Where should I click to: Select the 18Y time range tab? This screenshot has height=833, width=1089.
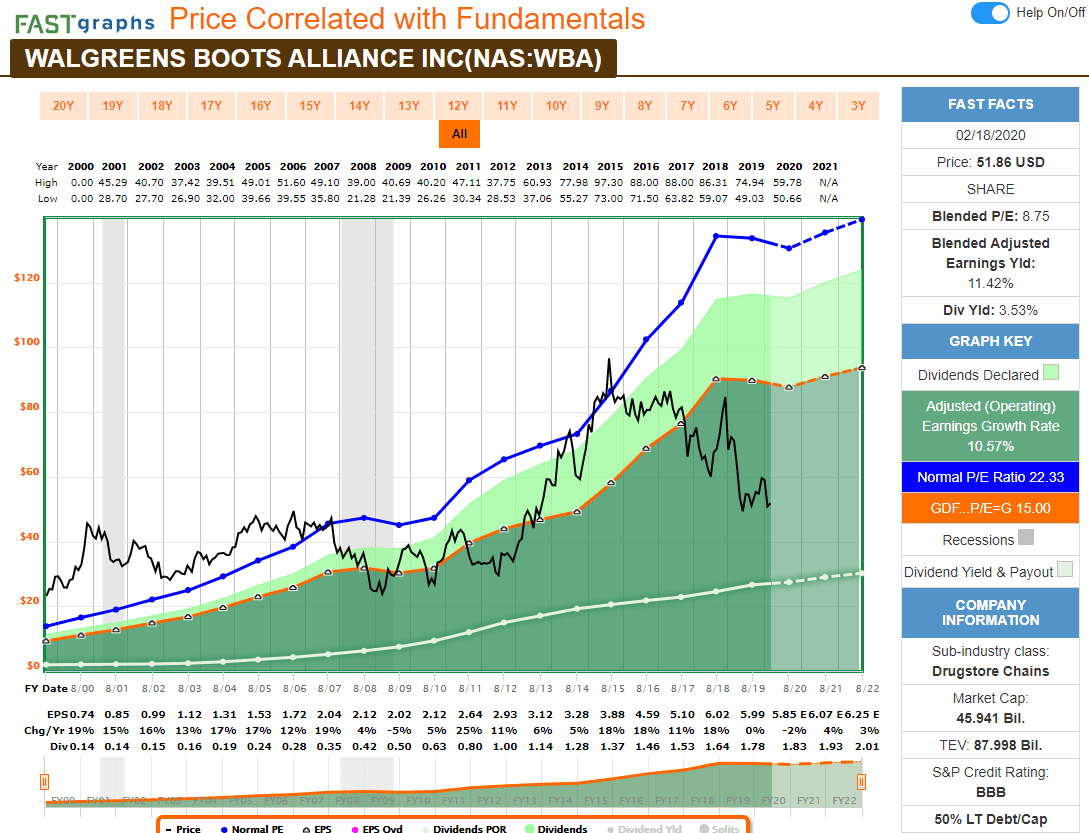162,106
